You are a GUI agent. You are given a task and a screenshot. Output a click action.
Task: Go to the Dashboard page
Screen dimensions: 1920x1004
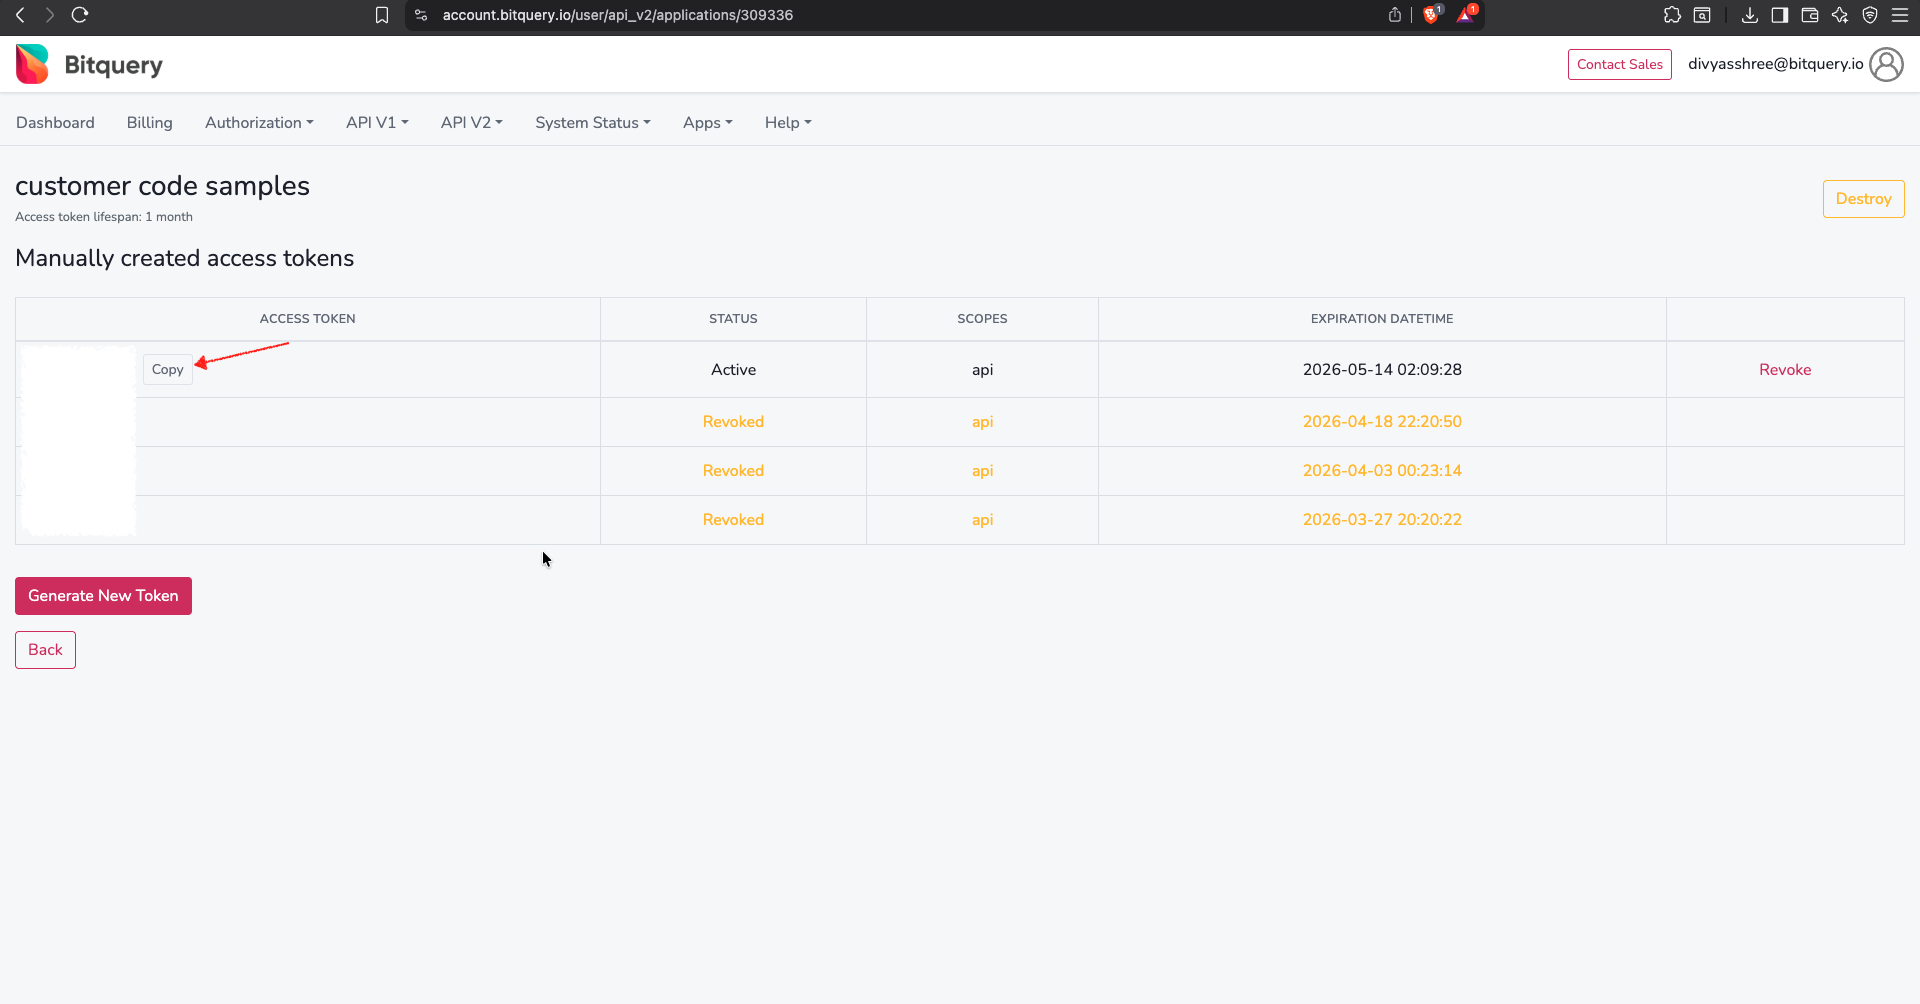55,122
